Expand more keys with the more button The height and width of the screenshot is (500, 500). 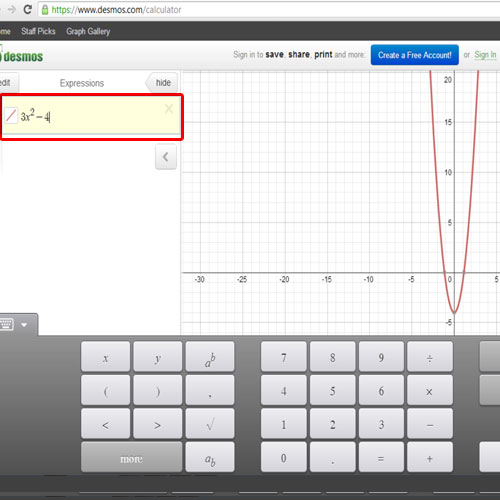pos(131,458)
